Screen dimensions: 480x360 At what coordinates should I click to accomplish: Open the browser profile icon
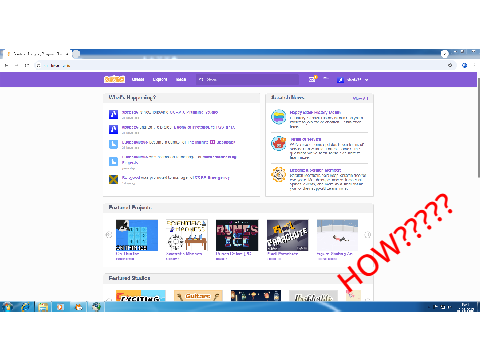tap(464, 65)
